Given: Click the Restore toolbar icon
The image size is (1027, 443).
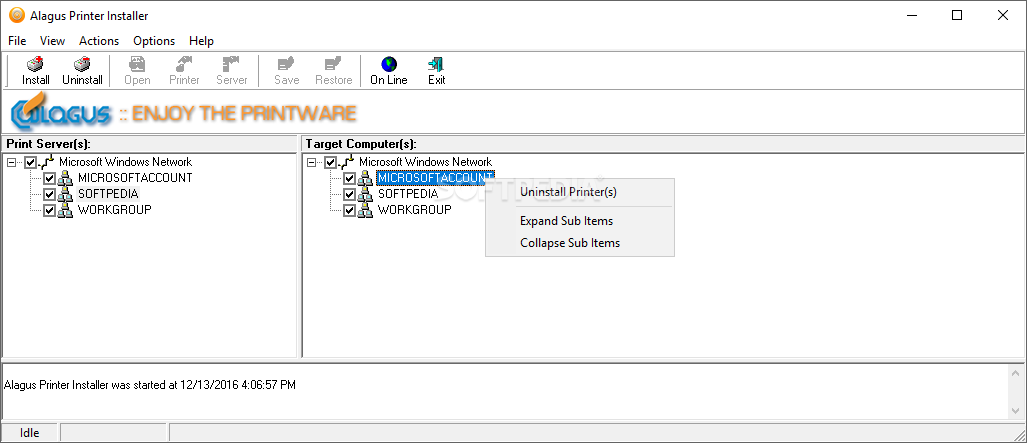Looking at the screenshot, I should (x=333, y=65).
